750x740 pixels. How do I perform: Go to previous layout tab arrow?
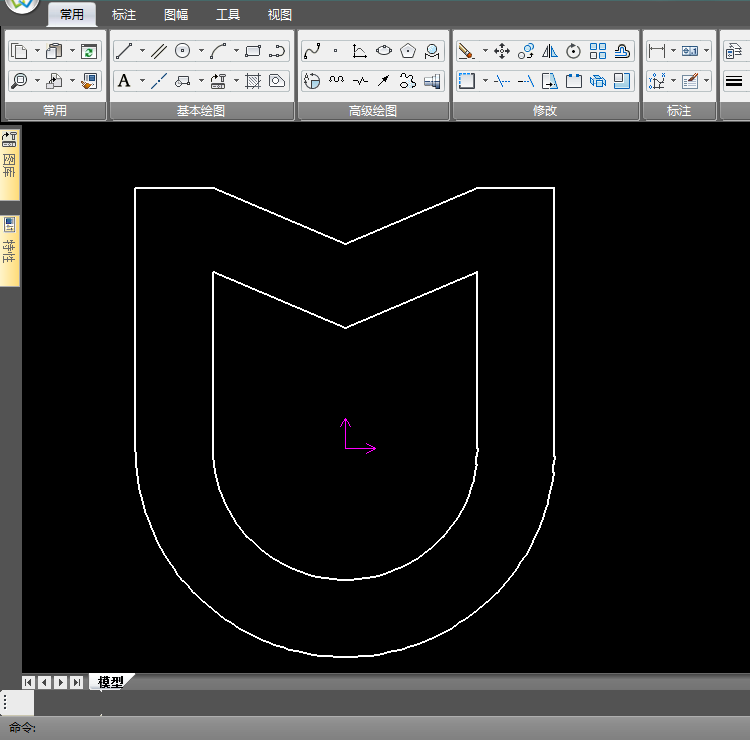click(44, 682)
